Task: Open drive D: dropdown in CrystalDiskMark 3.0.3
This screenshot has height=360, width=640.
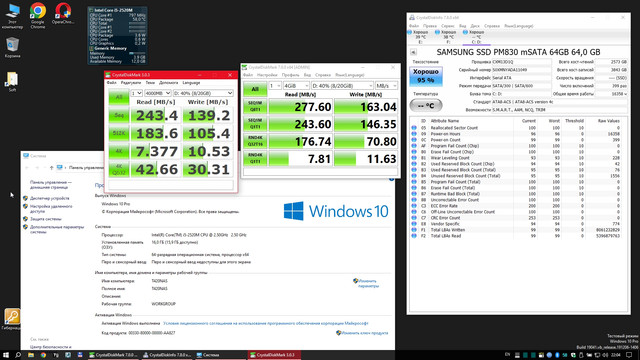Action: click(203, 93)
